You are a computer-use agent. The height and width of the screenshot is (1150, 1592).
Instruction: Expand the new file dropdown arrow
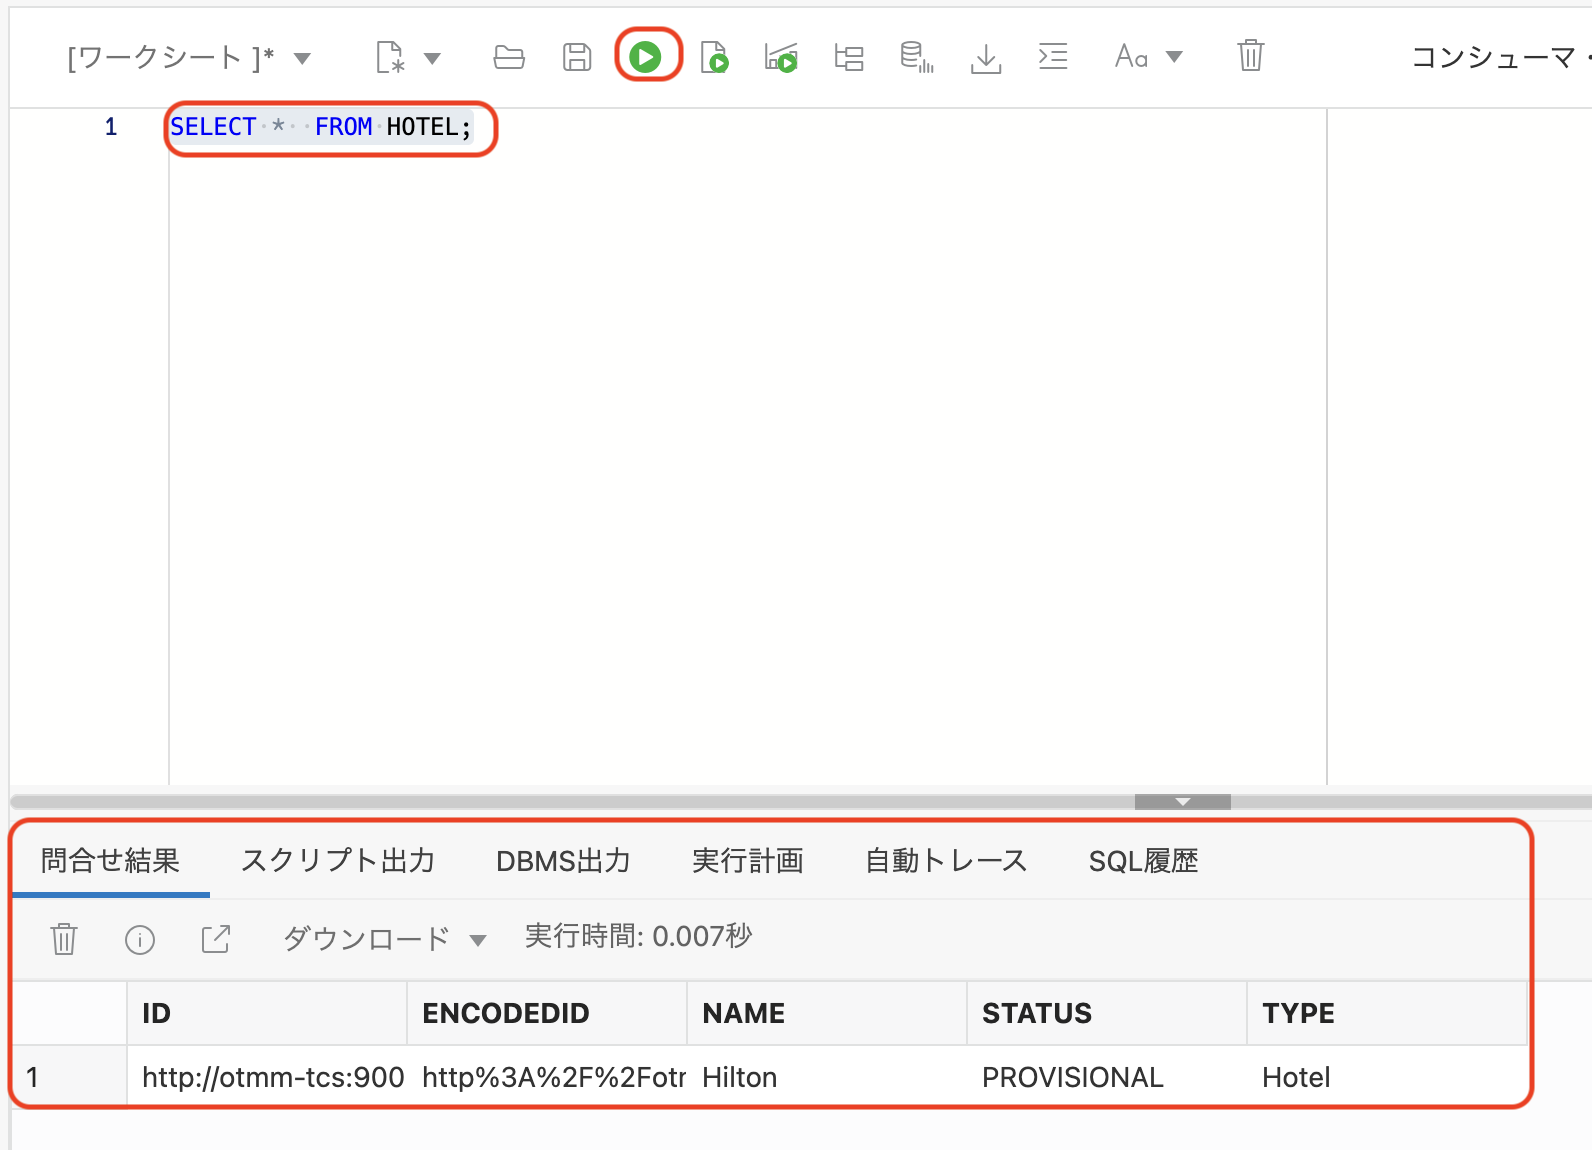click(x=433, y=58)
